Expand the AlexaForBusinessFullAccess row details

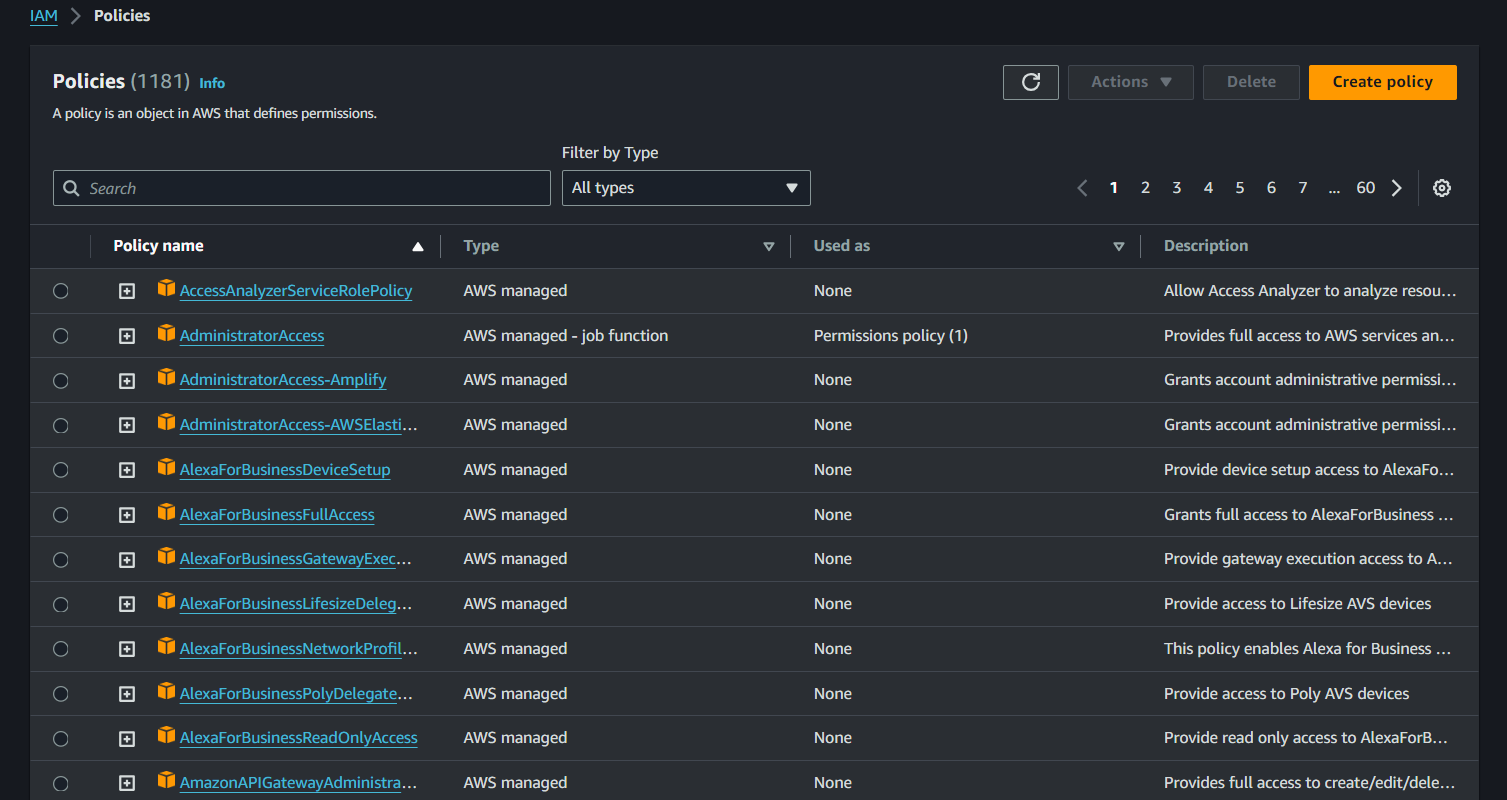pos(127,515)
